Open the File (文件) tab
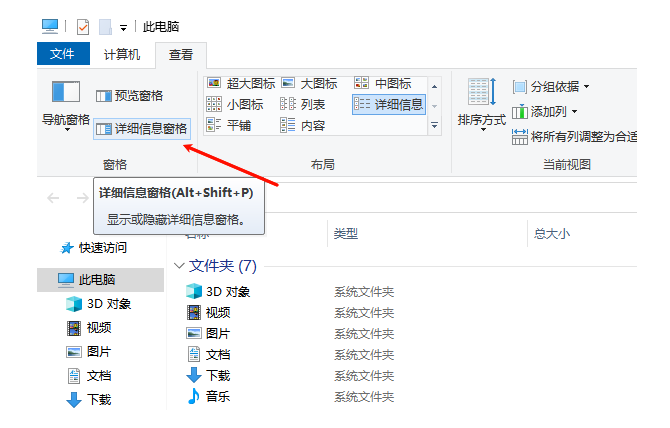Image resolution: width=670 pixels, height=428 pixels. (x=63, y=54)
